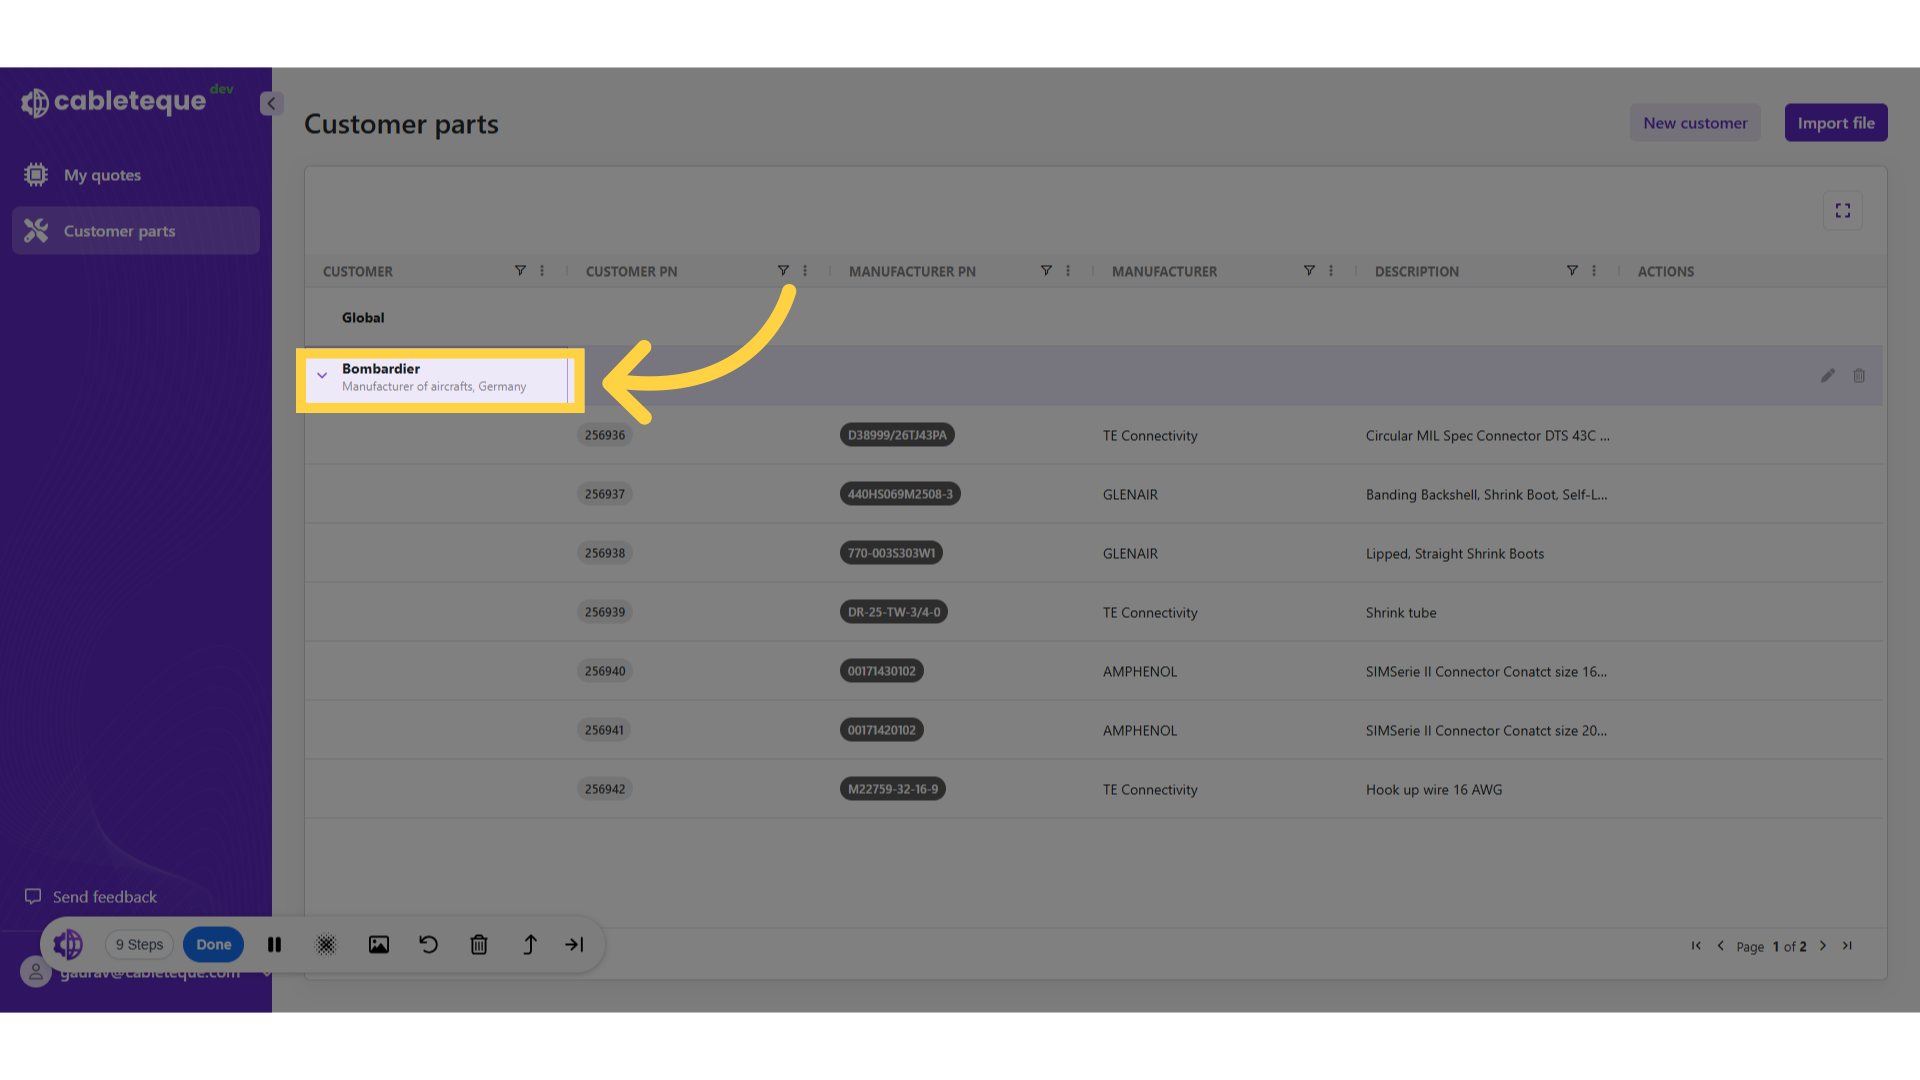Open Description column options menu
The height and width of the screenshot is (1080, 1920).
coord(1594,271)
